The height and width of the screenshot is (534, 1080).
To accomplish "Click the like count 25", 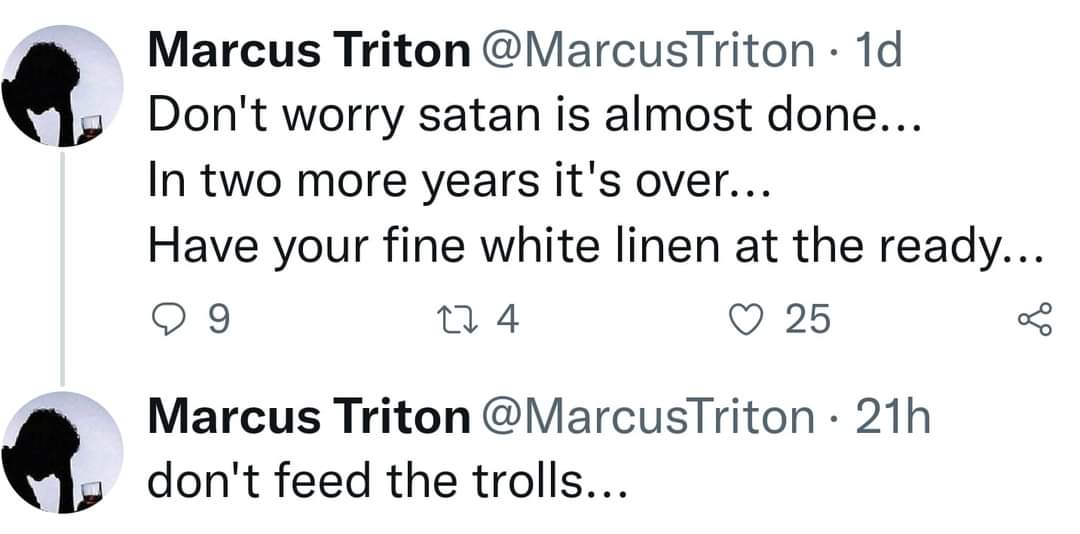I will tap(808, 321).
